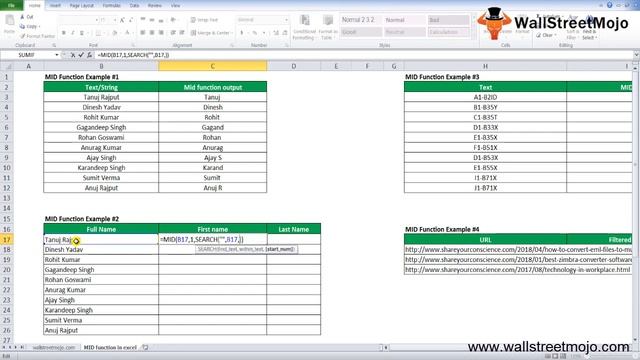
Task: Select the row 17 header
Action: pyautogui.click(x=7, y=239)
